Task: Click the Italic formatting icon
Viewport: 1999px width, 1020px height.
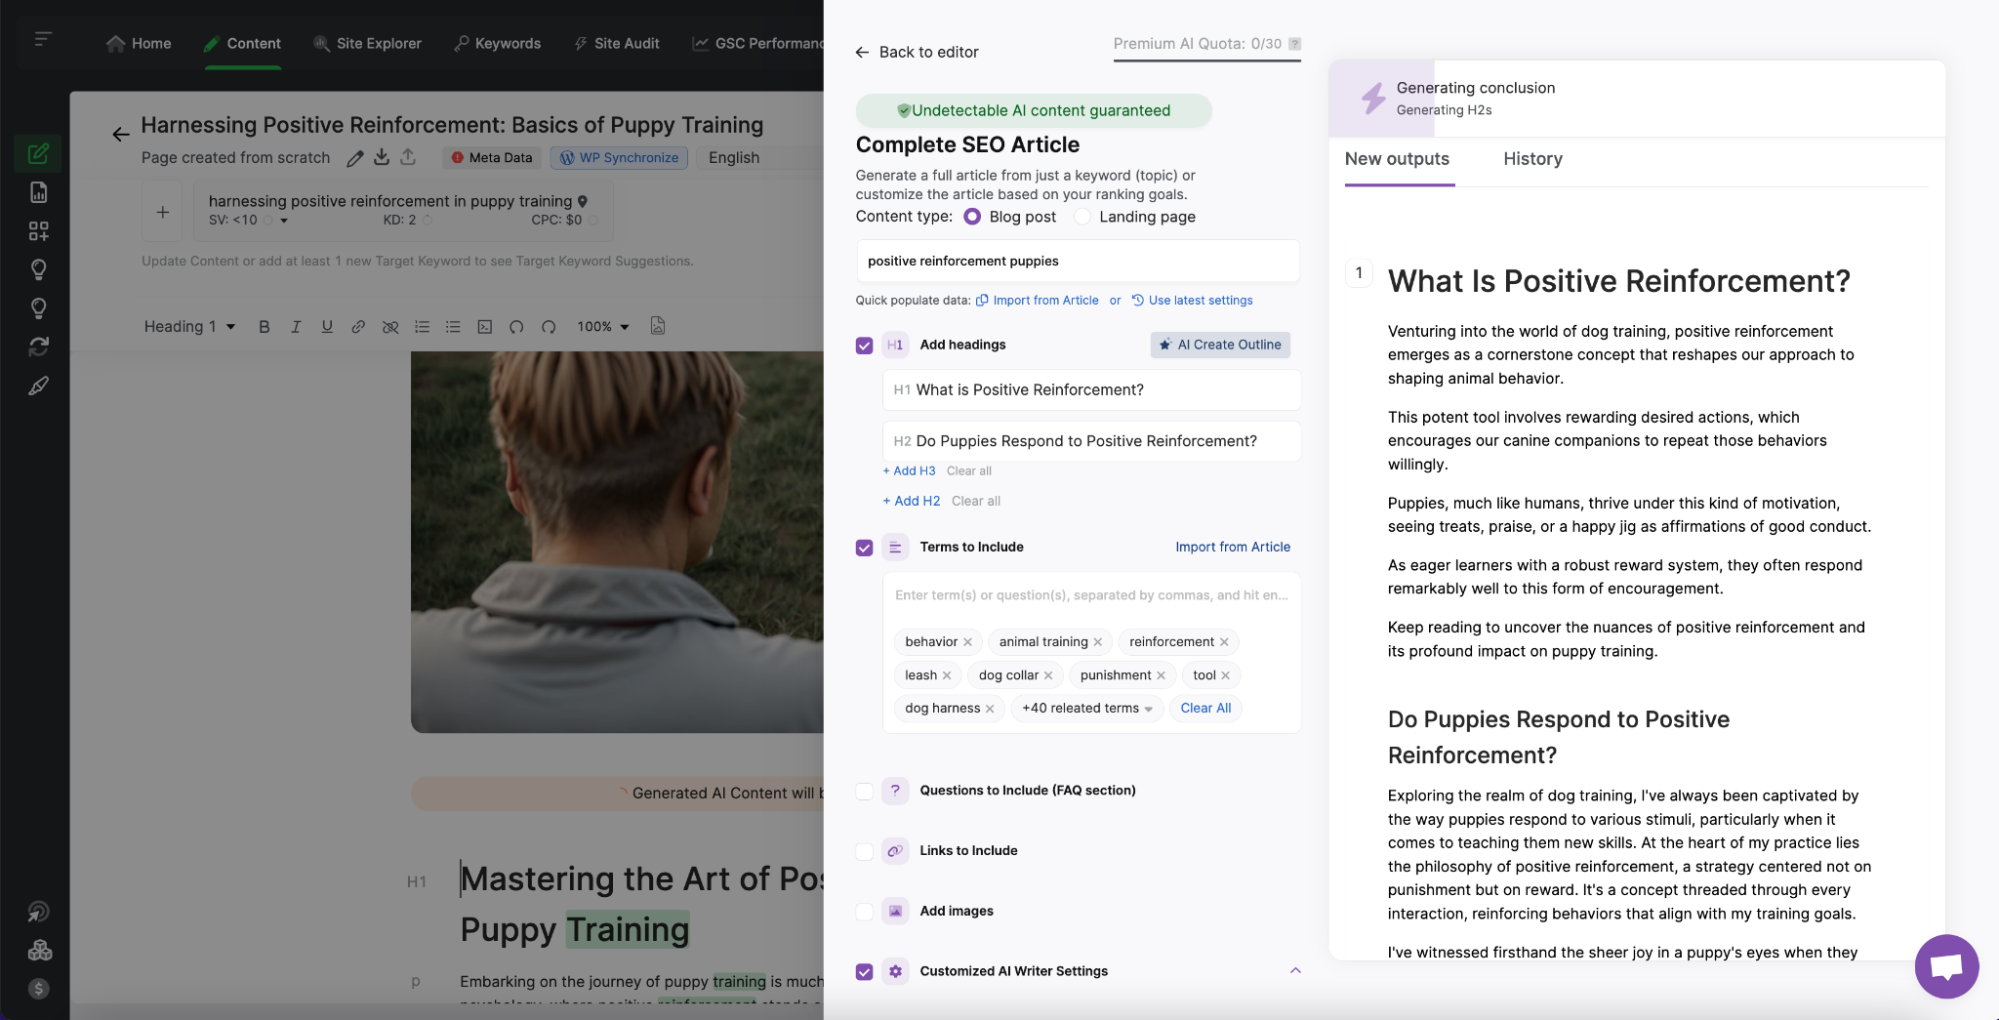Action: coord(296,327)
